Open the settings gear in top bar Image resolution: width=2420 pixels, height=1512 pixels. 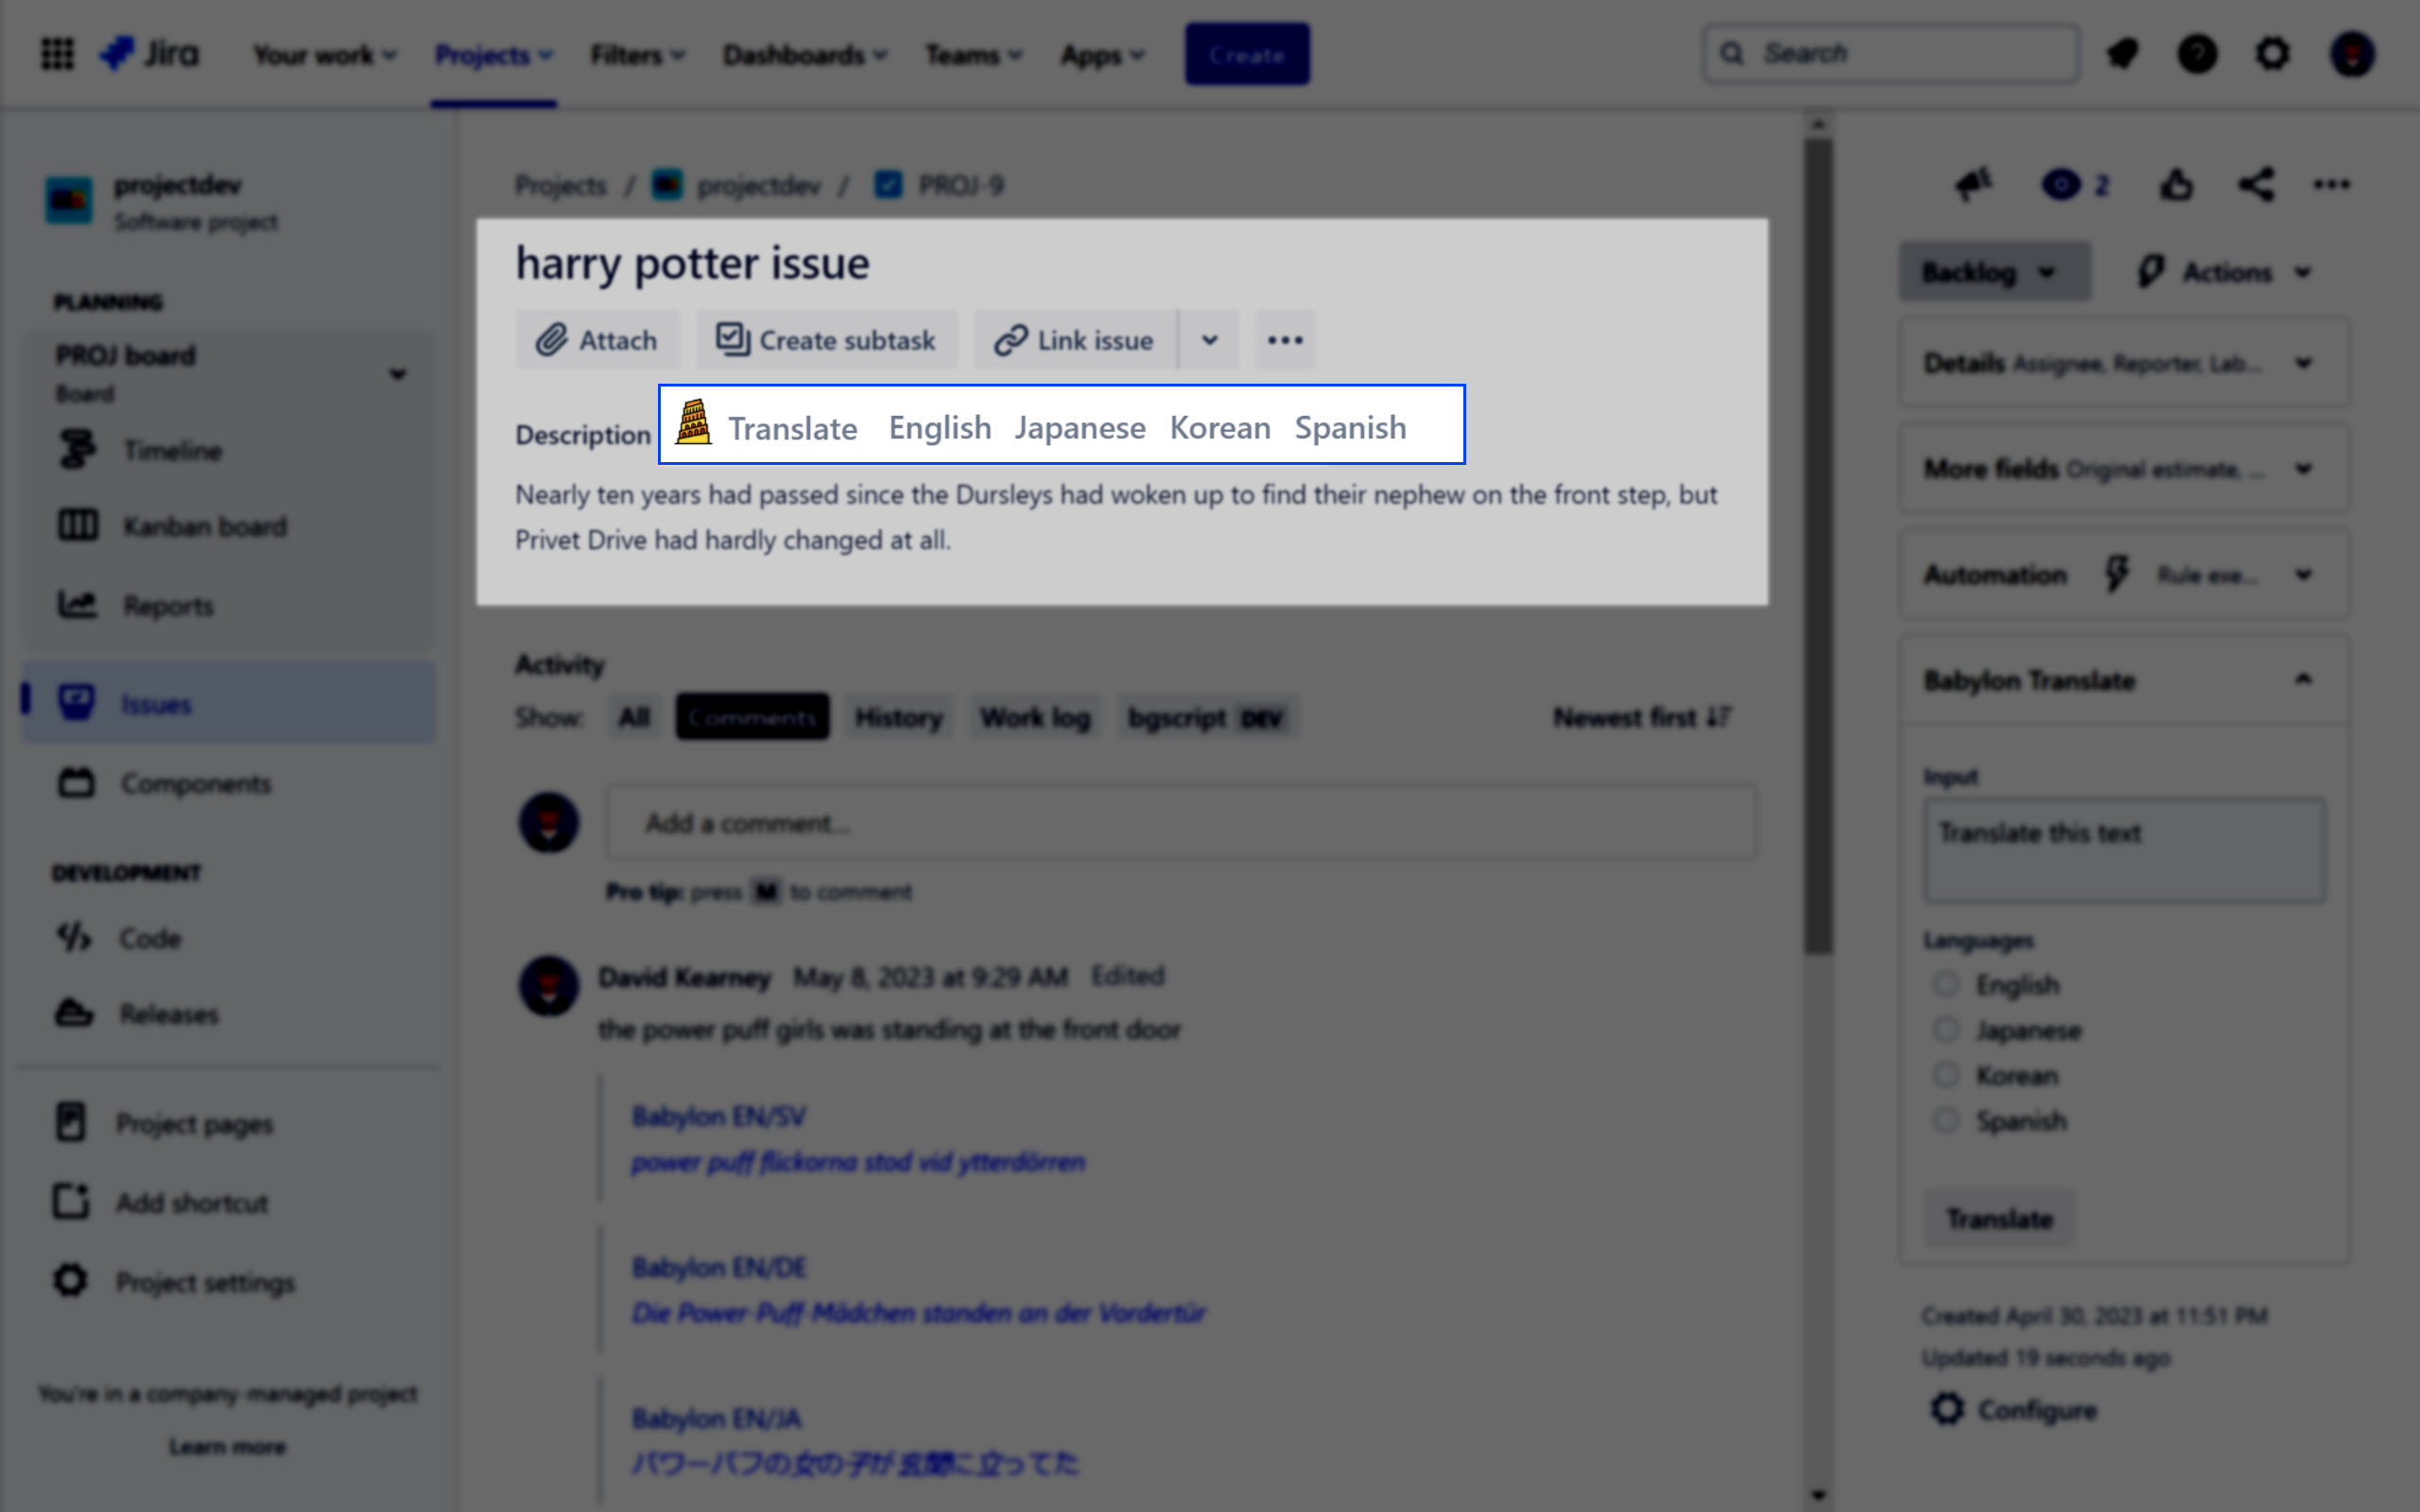[2273, 54]
